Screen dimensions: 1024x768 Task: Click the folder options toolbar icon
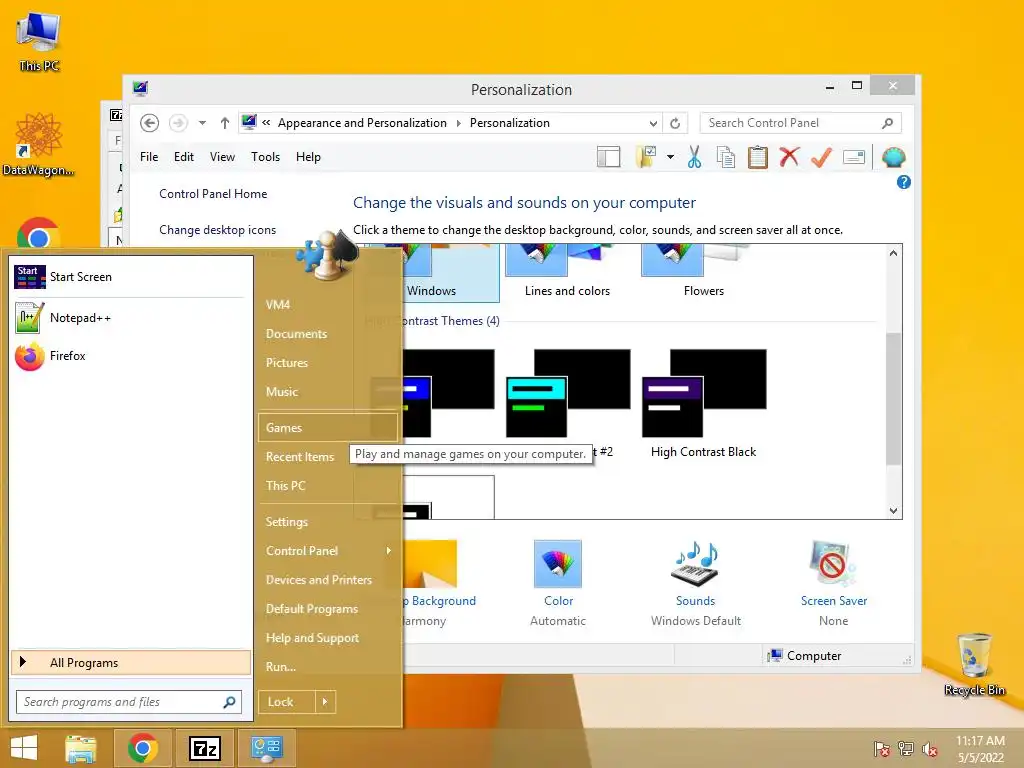(646, 157)
